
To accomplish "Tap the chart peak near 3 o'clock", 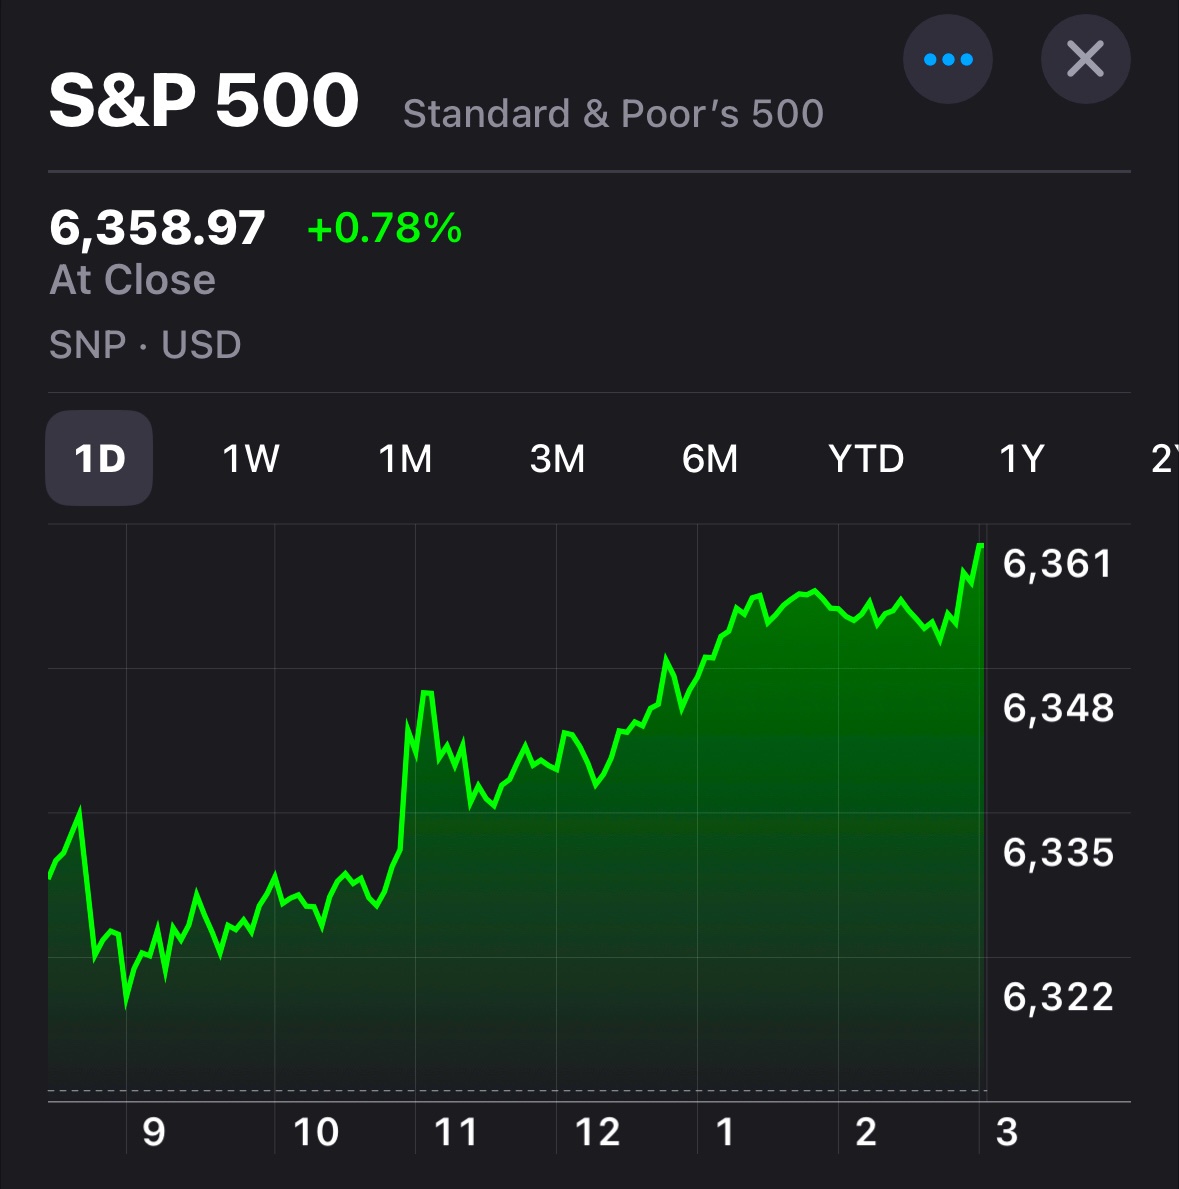I will point(980,546).
